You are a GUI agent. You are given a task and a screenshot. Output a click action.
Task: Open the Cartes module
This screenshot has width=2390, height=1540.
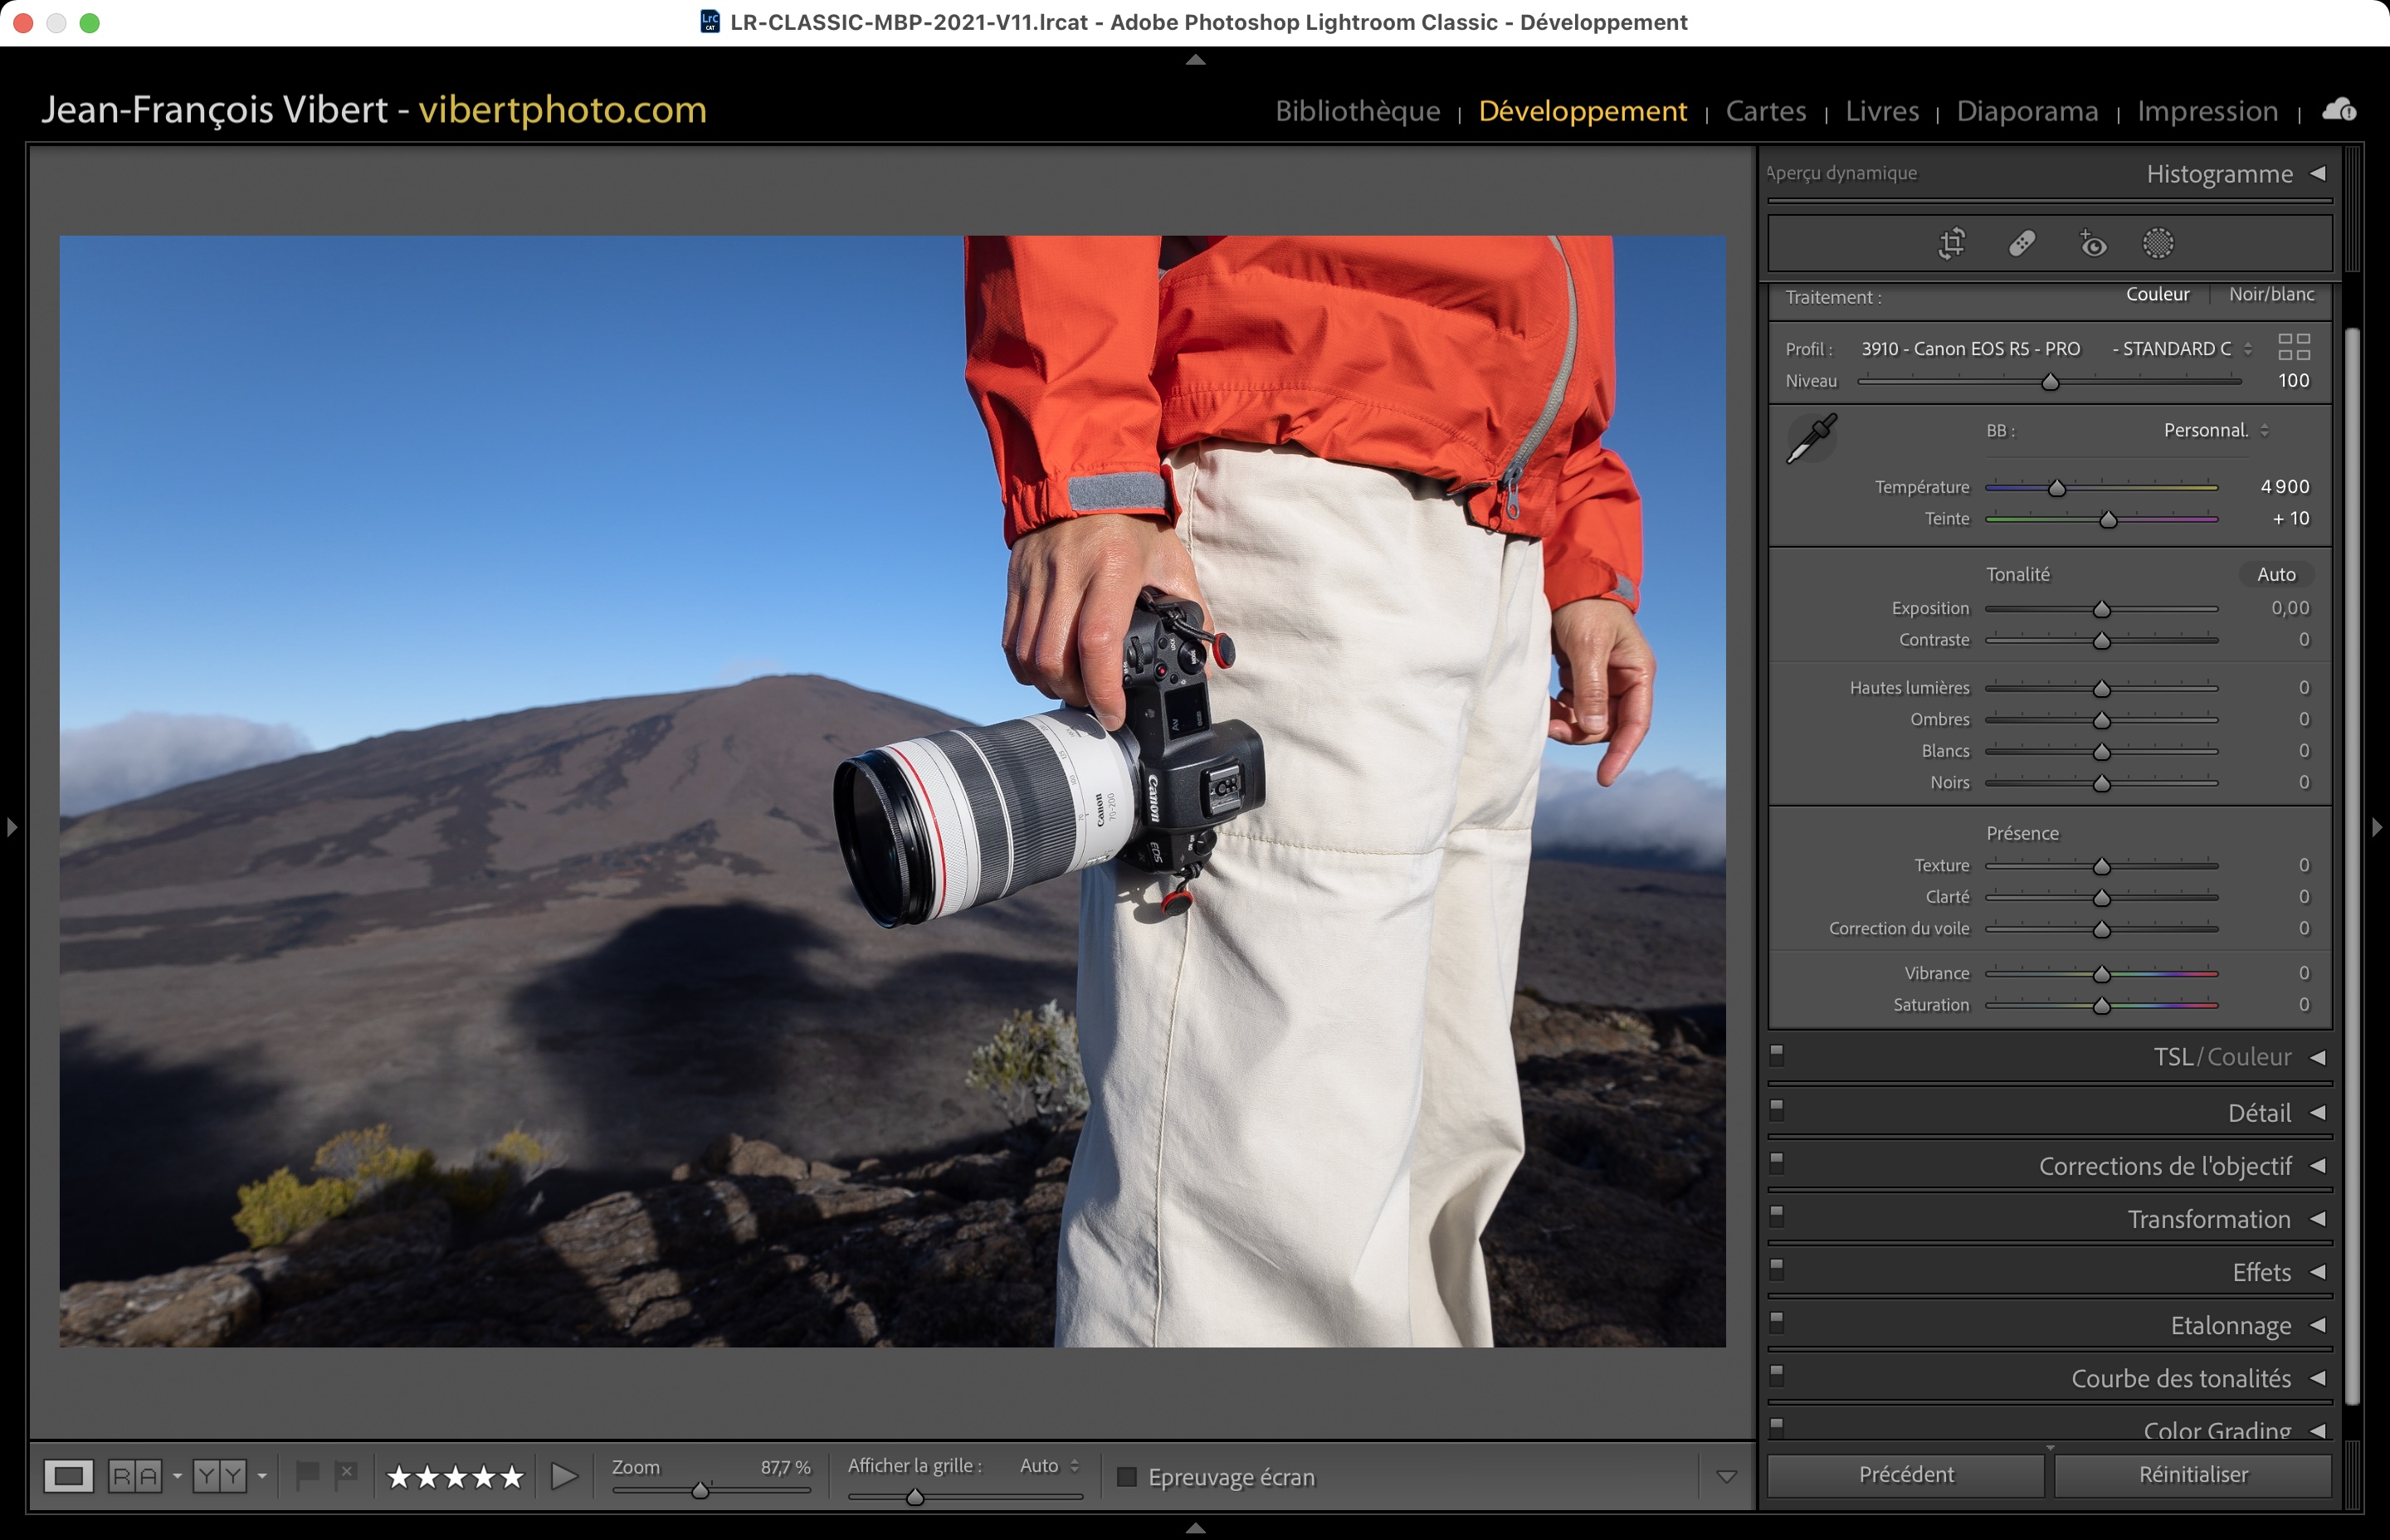coord(1765,111)
